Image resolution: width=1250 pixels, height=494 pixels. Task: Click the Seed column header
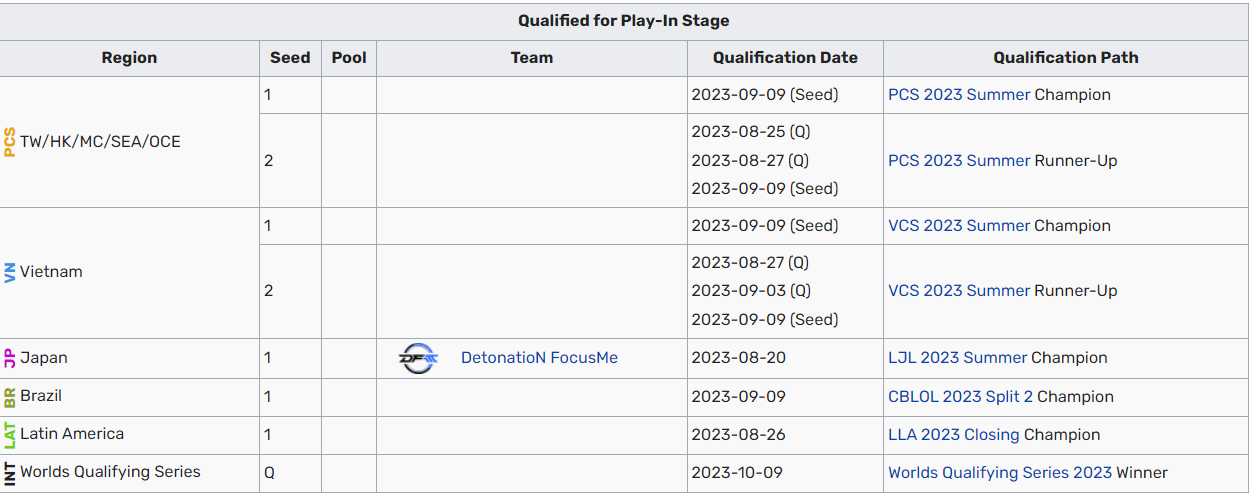click(290, 58)
